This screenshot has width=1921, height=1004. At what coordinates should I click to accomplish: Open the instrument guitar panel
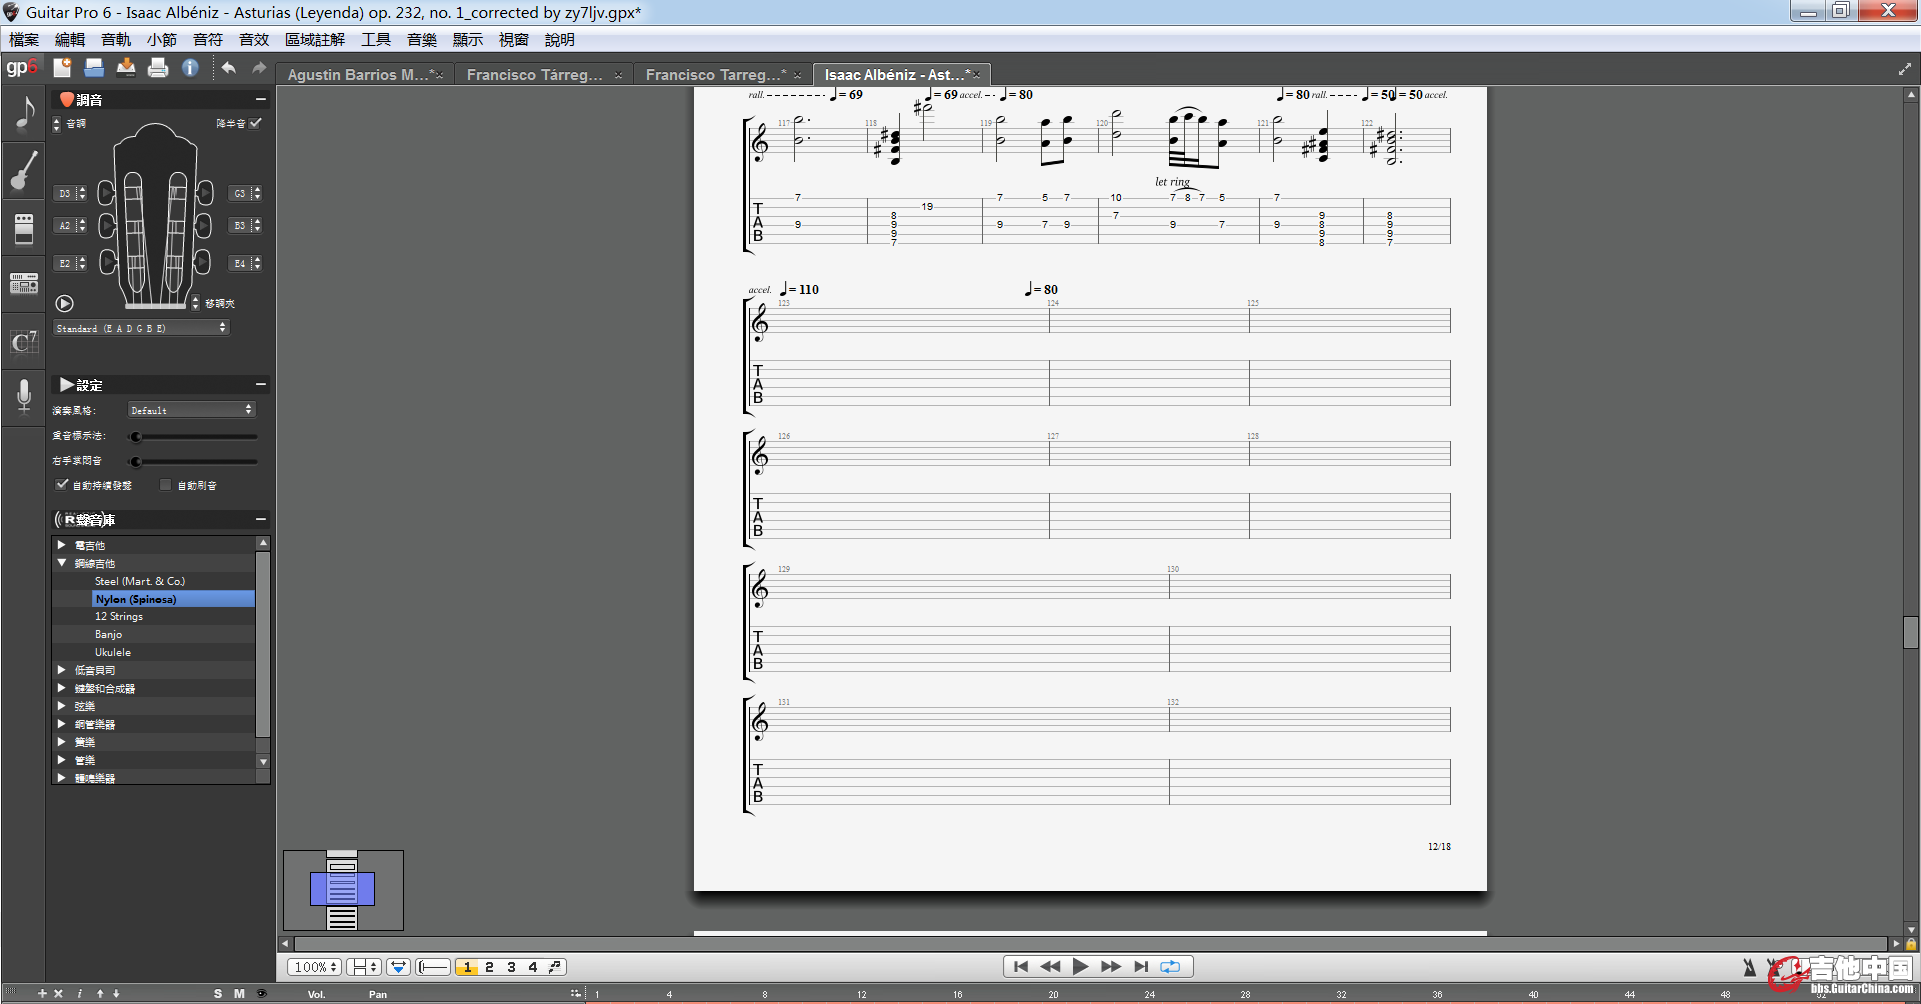click(x=24, y=170)
